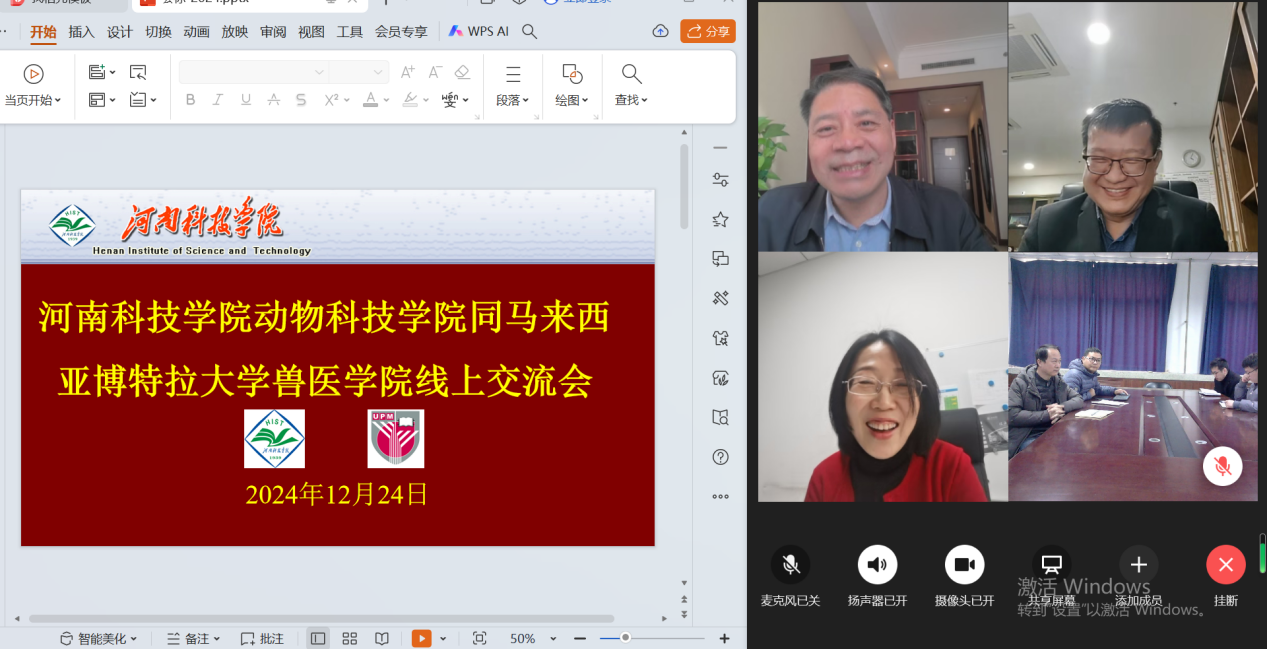Open reading view book icon in status bar
Viewport: 1267px width, 649px height.
click(x=382, y=638)
